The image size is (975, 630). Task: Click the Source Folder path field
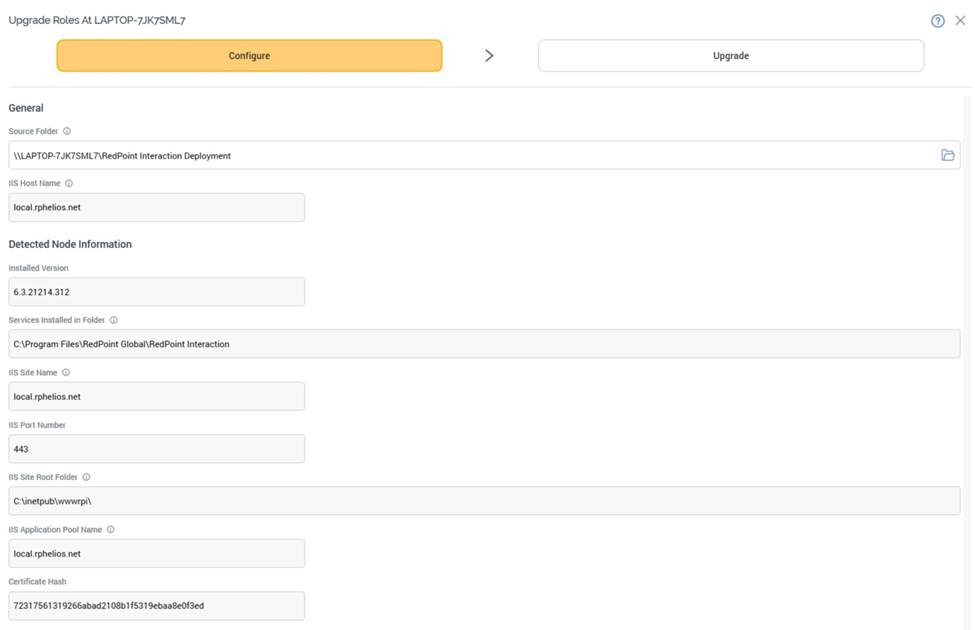(470, 155)
